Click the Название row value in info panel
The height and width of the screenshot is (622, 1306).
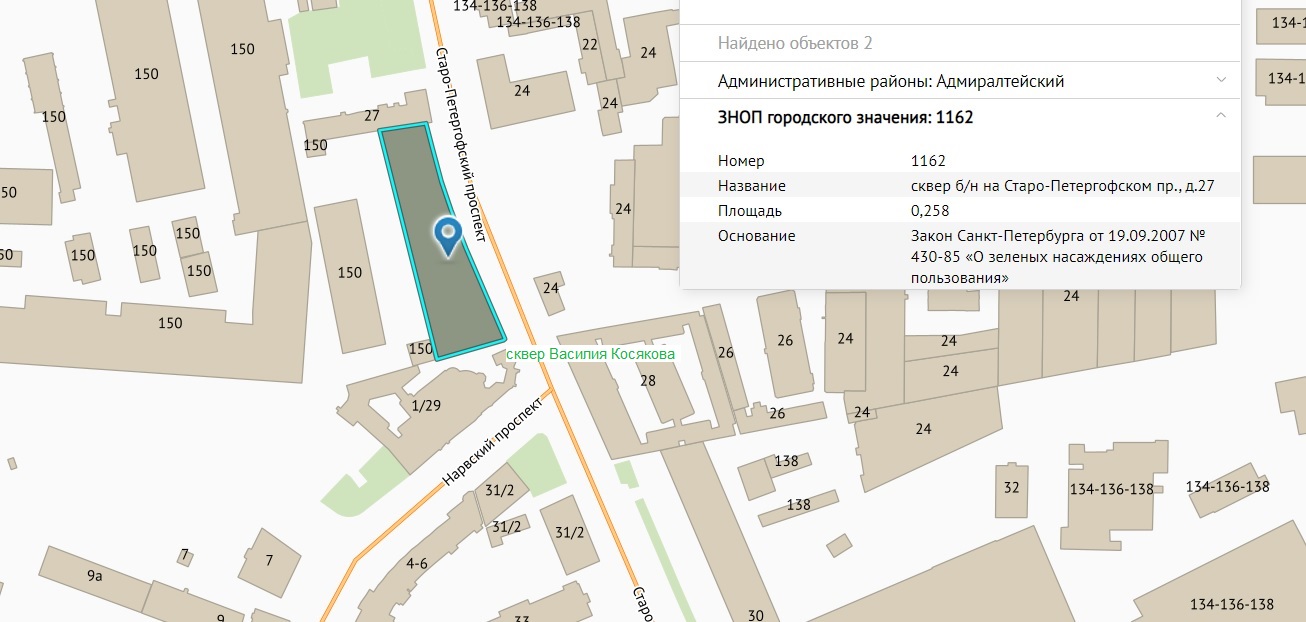point(1062,186)
